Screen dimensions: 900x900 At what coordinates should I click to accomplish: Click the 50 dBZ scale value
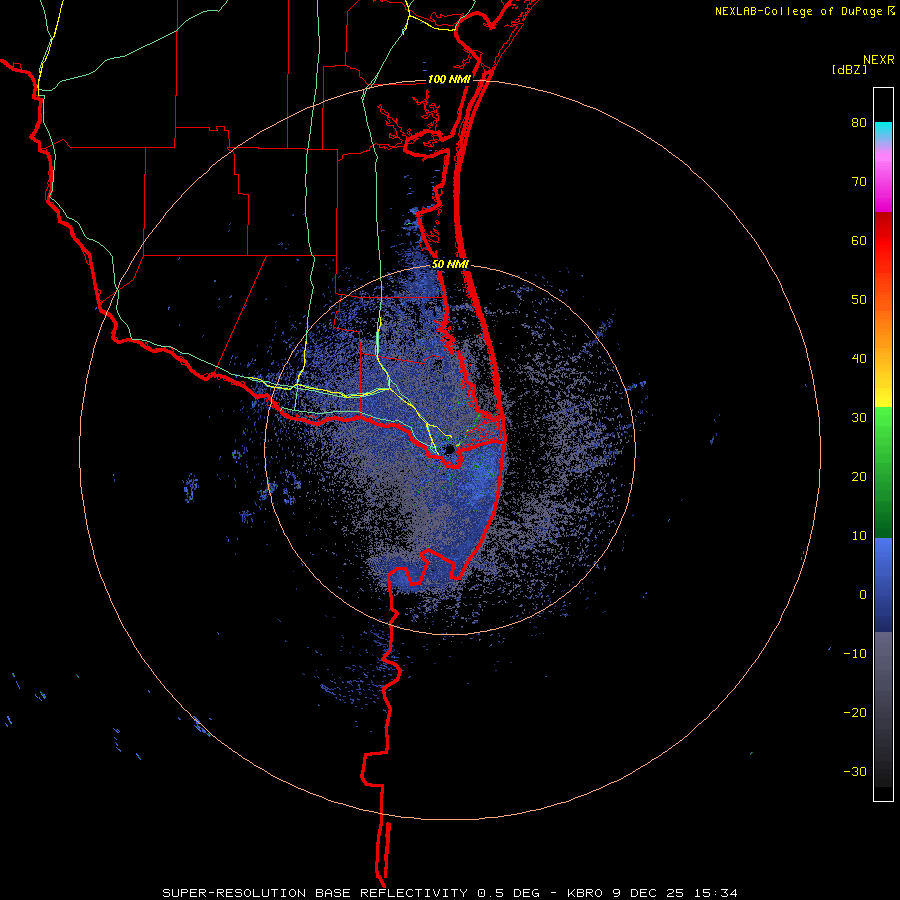coord(859,300)
